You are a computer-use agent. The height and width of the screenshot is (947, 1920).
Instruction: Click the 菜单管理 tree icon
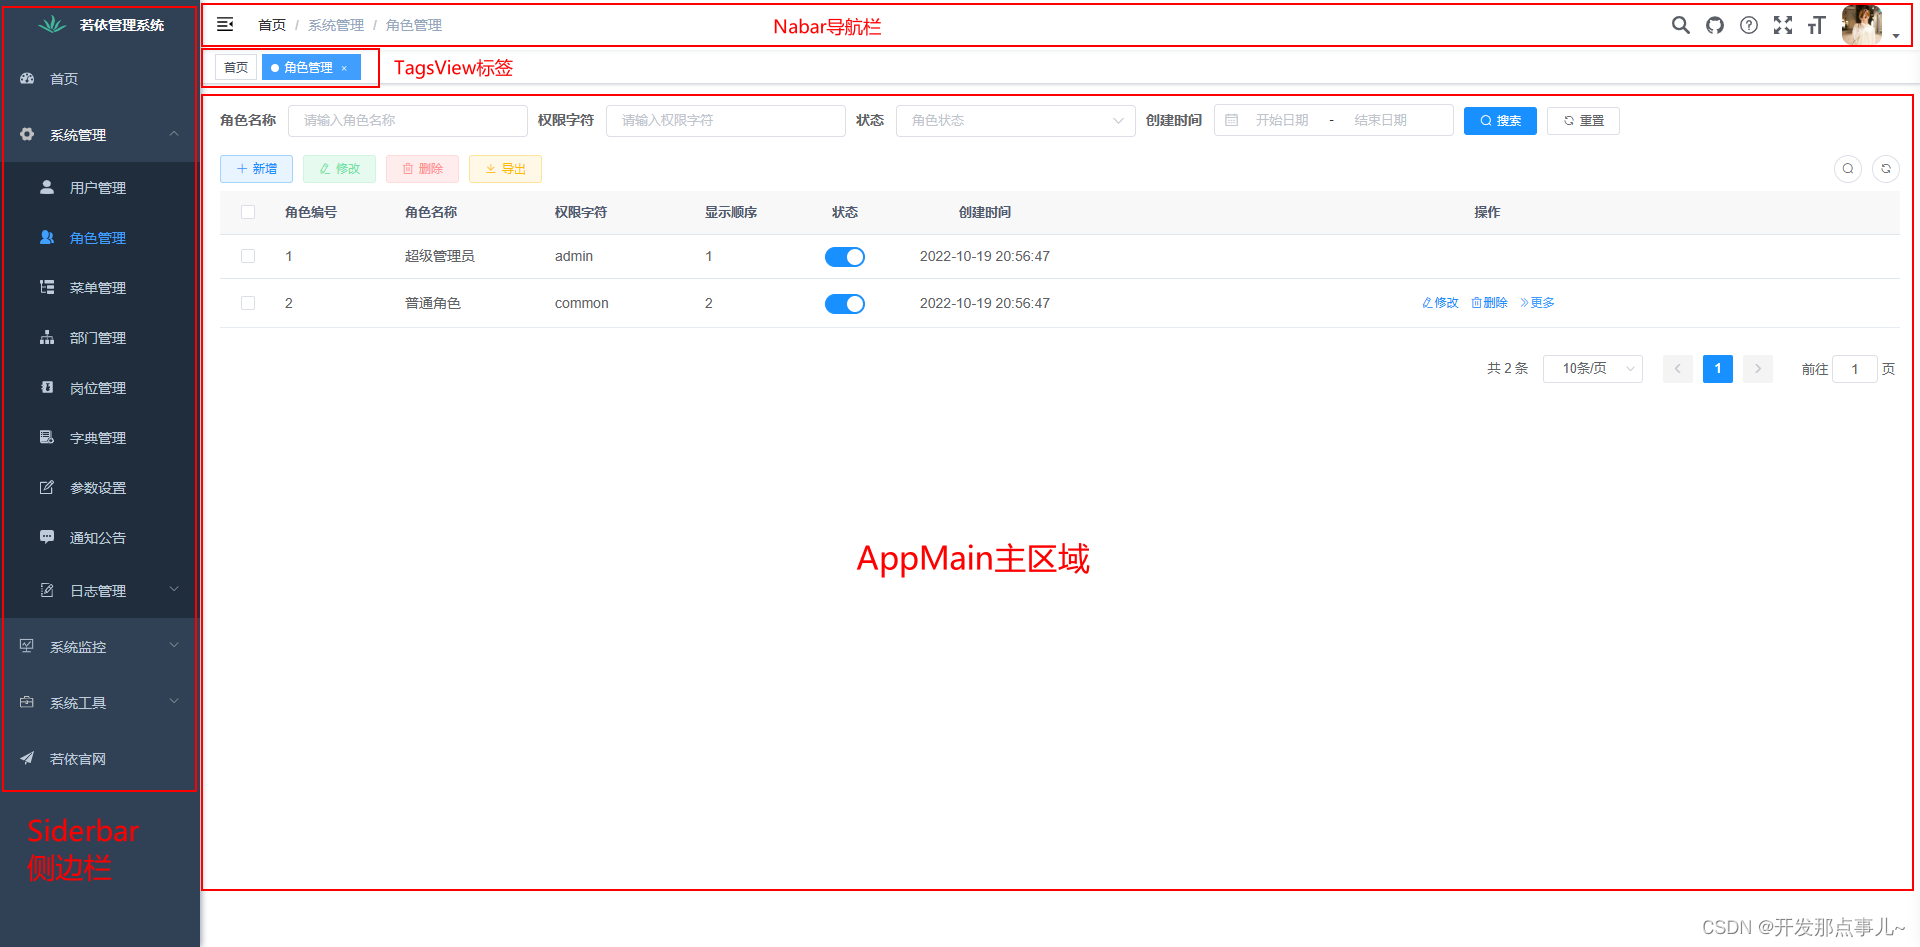pos(47,287)
